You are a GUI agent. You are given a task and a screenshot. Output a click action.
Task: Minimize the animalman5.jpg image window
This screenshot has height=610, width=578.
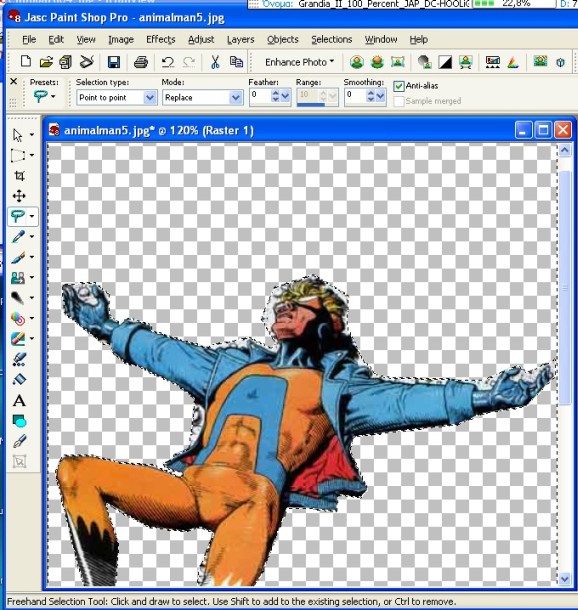(523, 130)
